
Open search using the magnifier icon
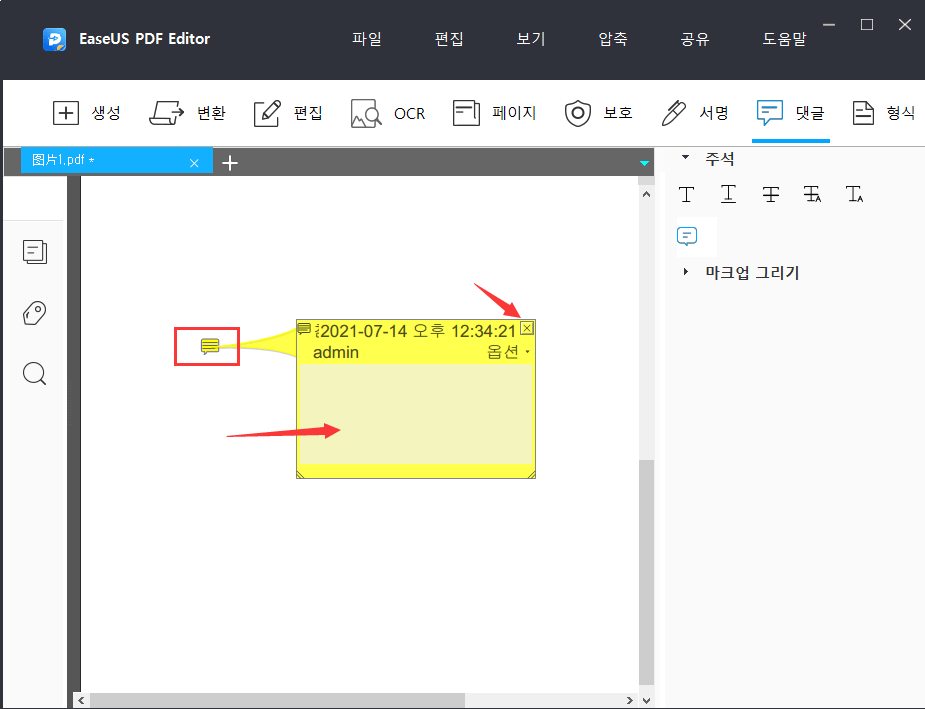point(34,373)
